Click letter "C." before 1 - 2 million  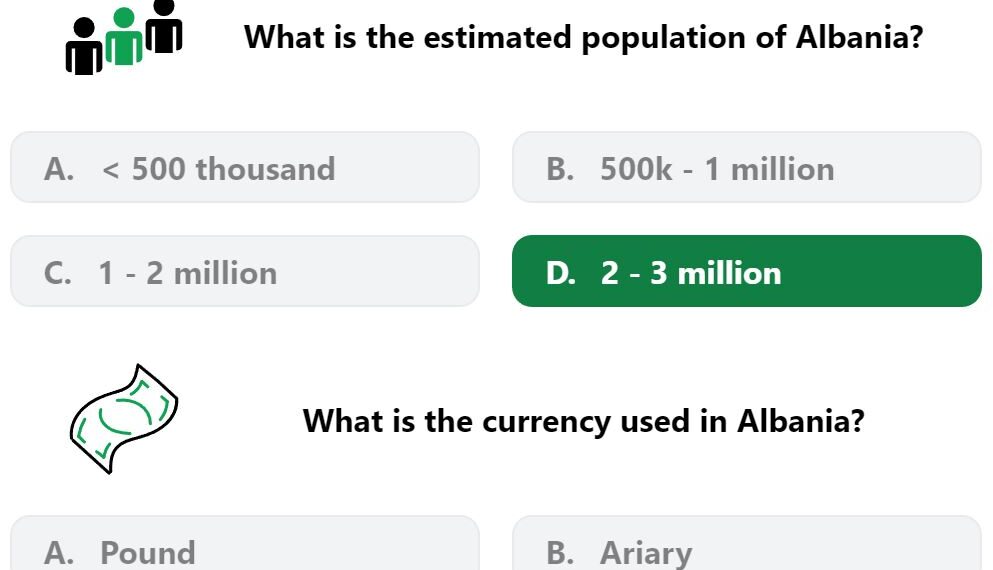58,273
